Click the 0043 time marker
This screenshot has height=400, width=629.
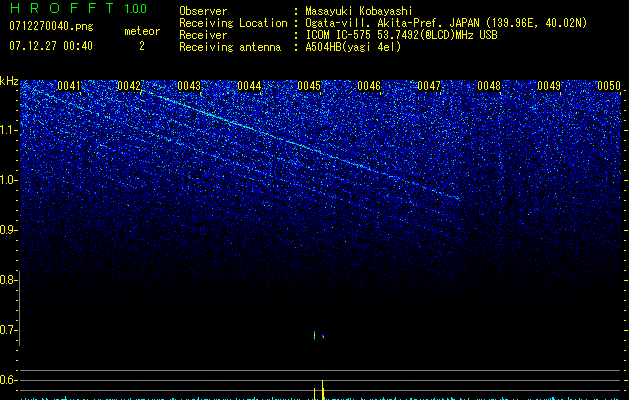(189, 86)
